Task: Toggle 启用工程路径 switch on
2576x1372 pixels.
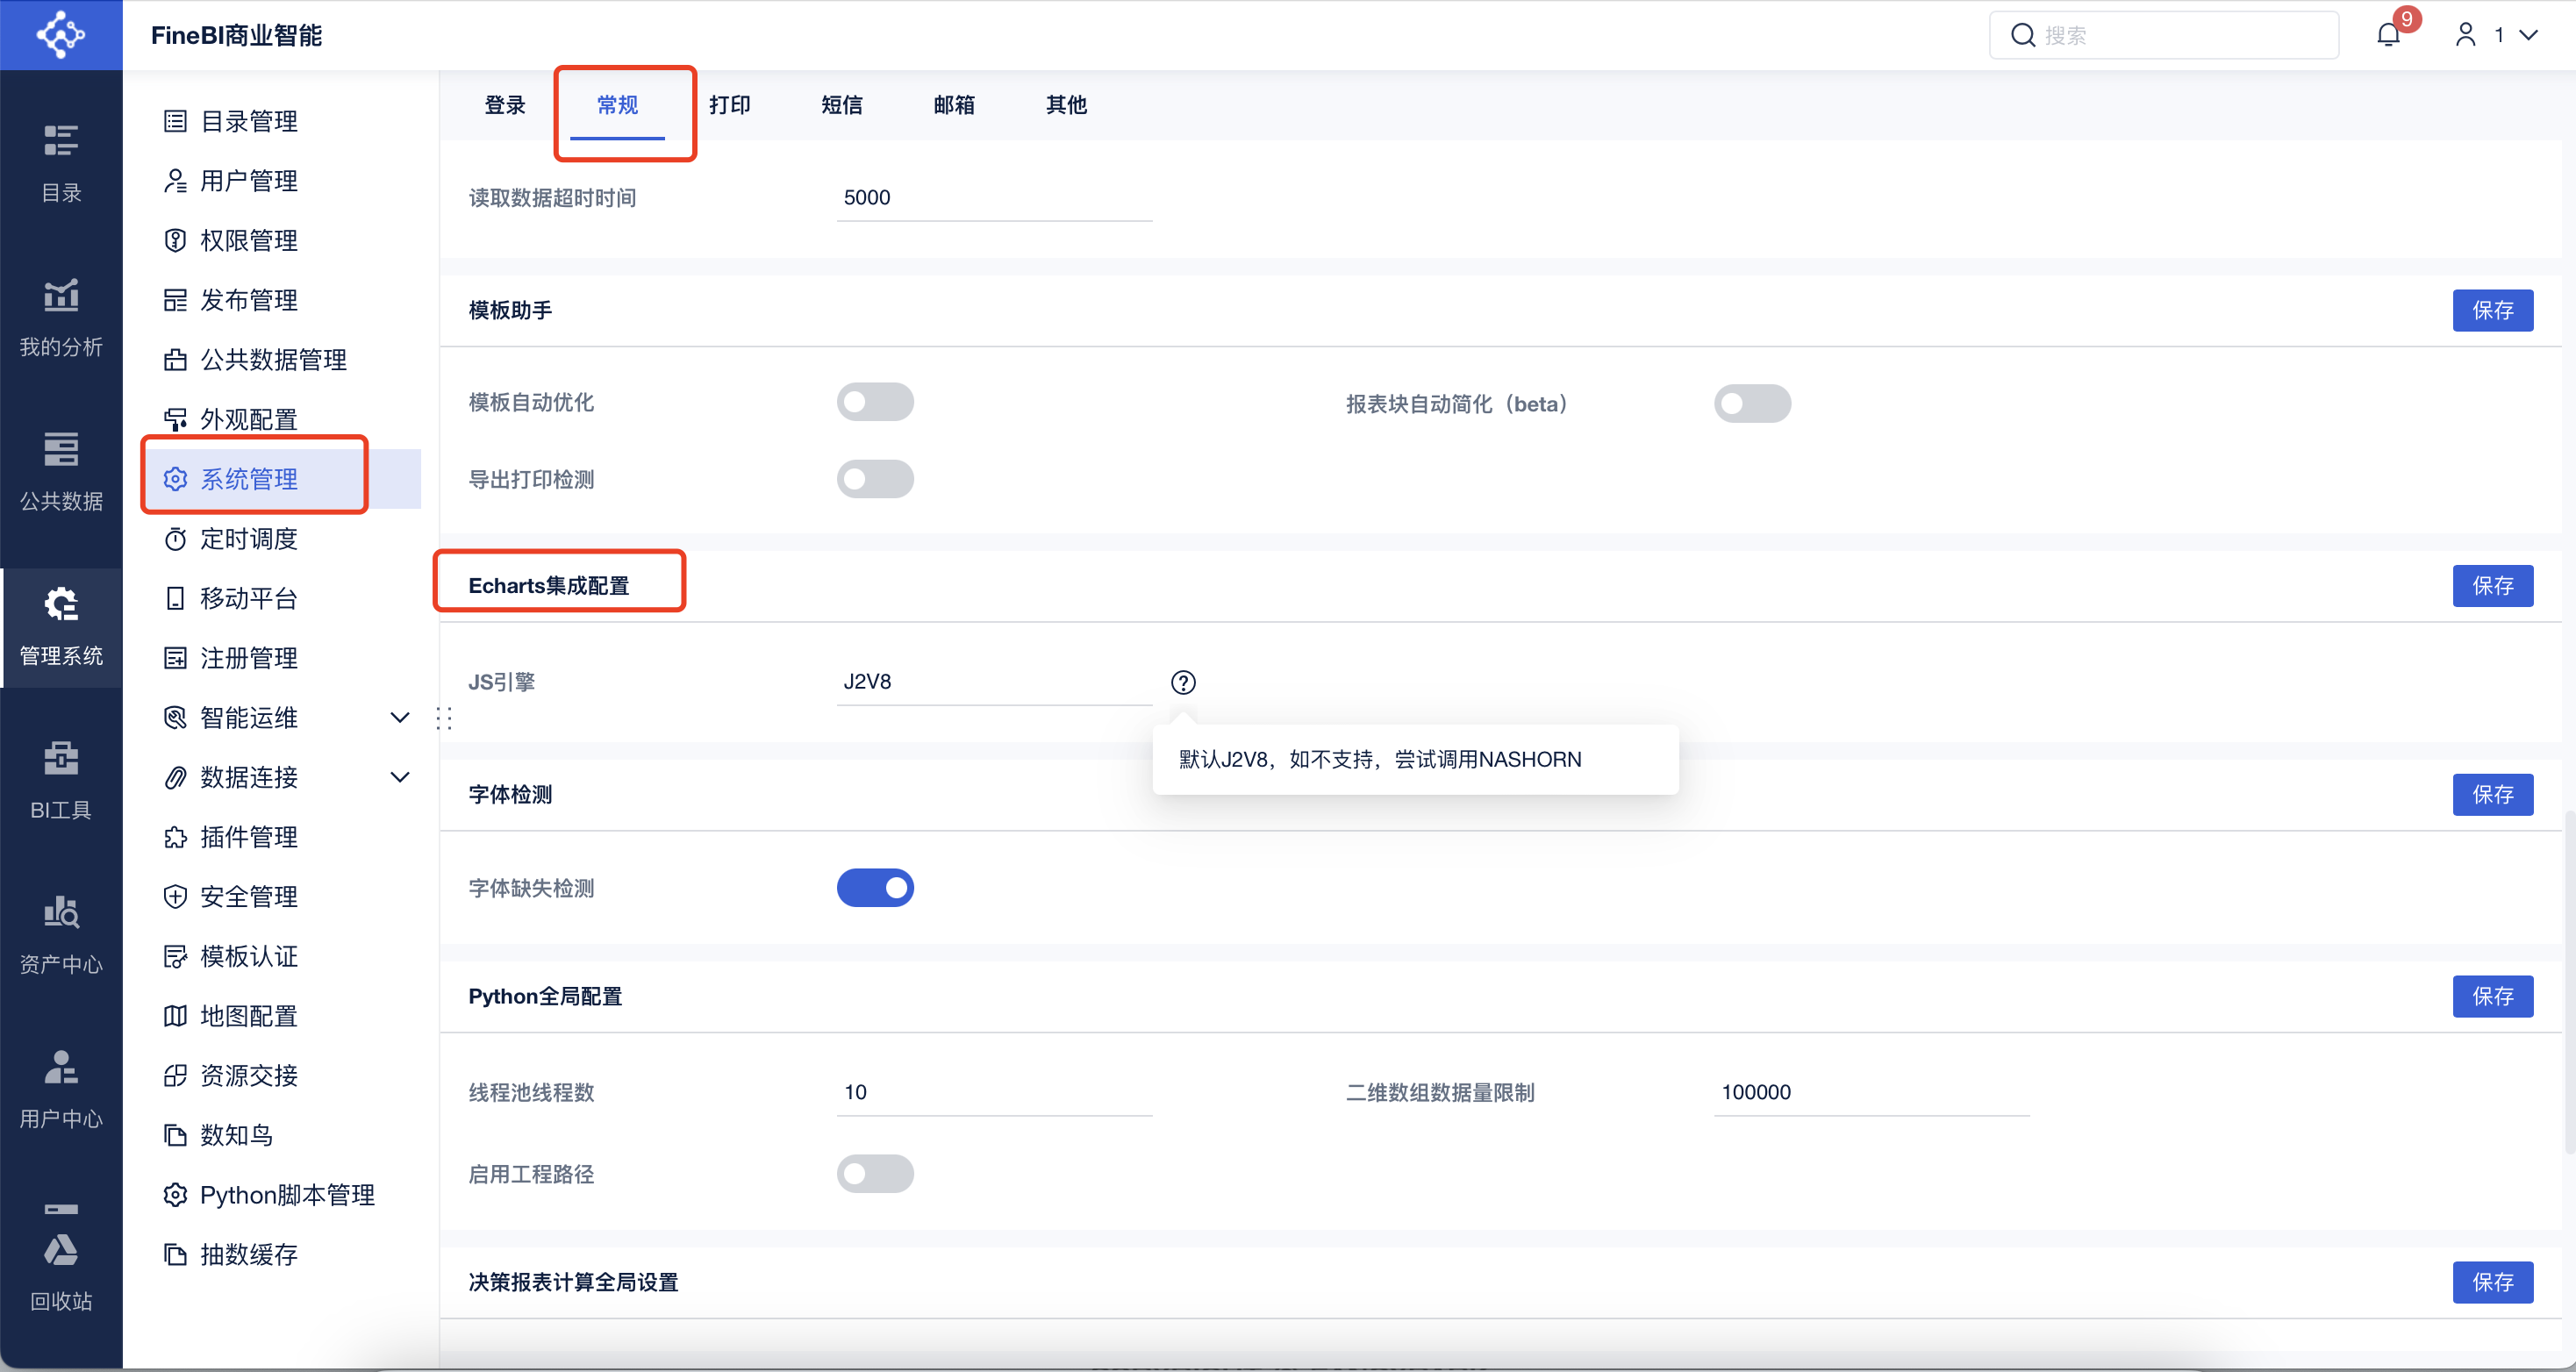Action: coord(875,1174)
